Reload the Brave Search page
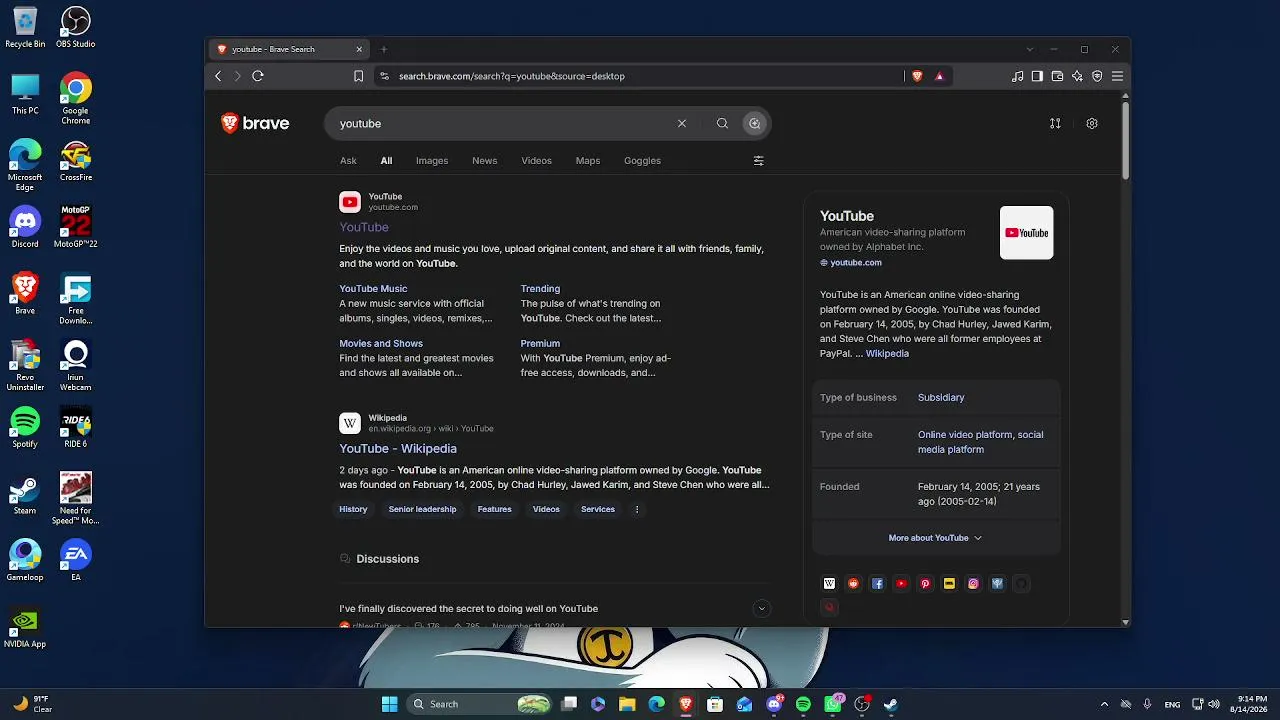 [258, 76]
